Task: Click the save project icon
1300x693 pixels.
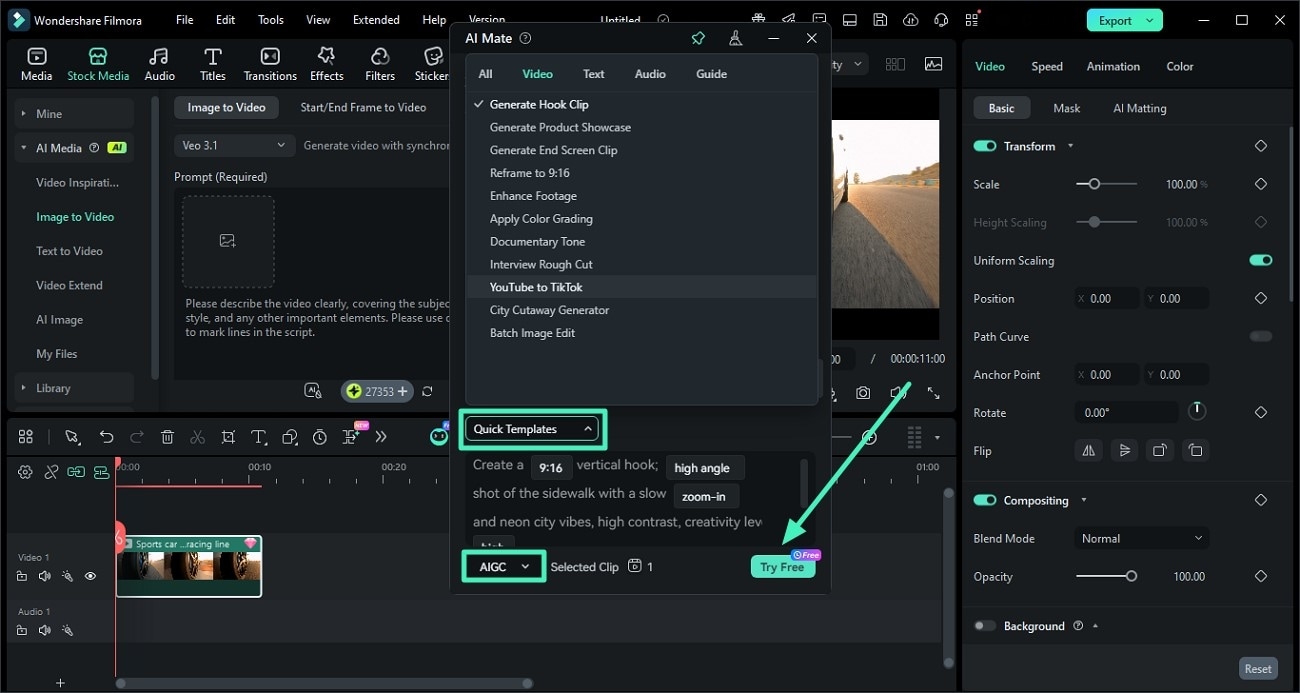Action: click(x=879, y=20)
